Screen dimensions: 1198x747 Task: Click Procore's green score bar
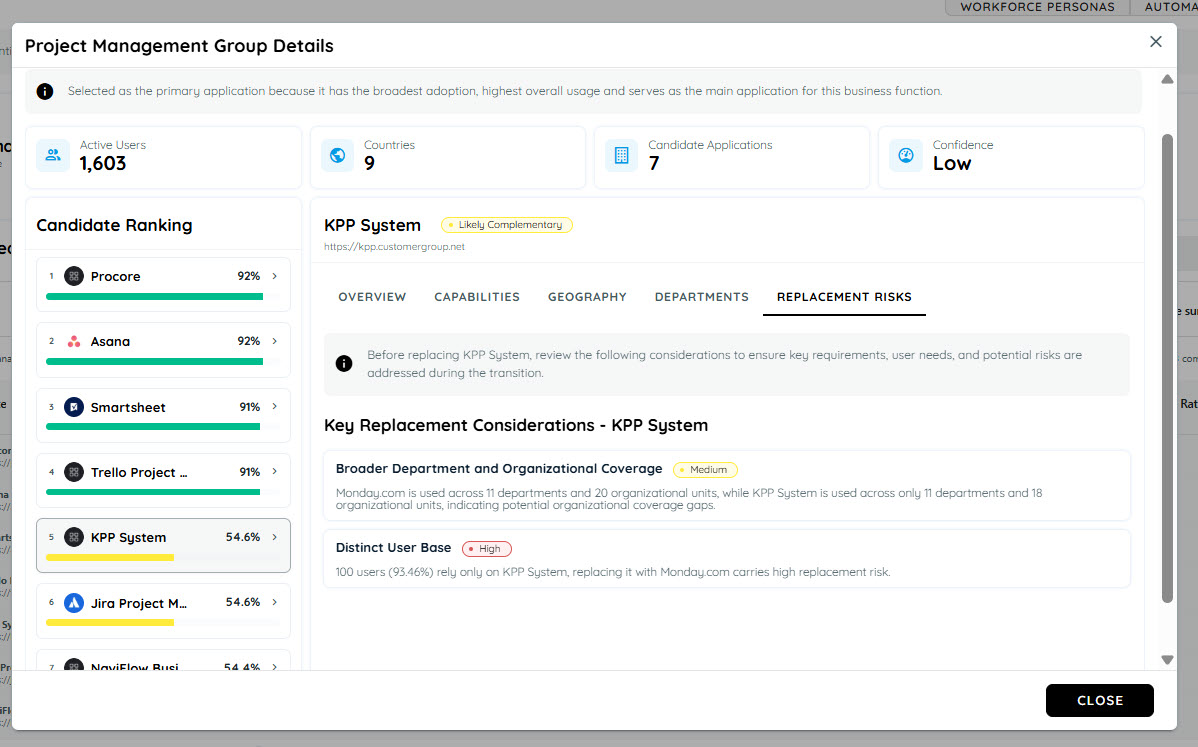[x=154, y=296]
